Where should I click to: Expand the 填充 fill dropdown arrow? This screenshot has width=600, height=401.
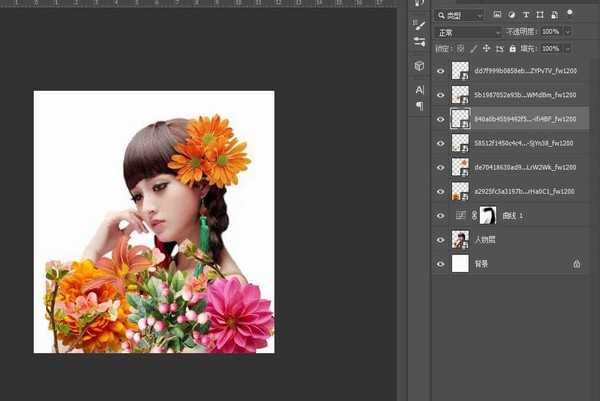(568, 47)
